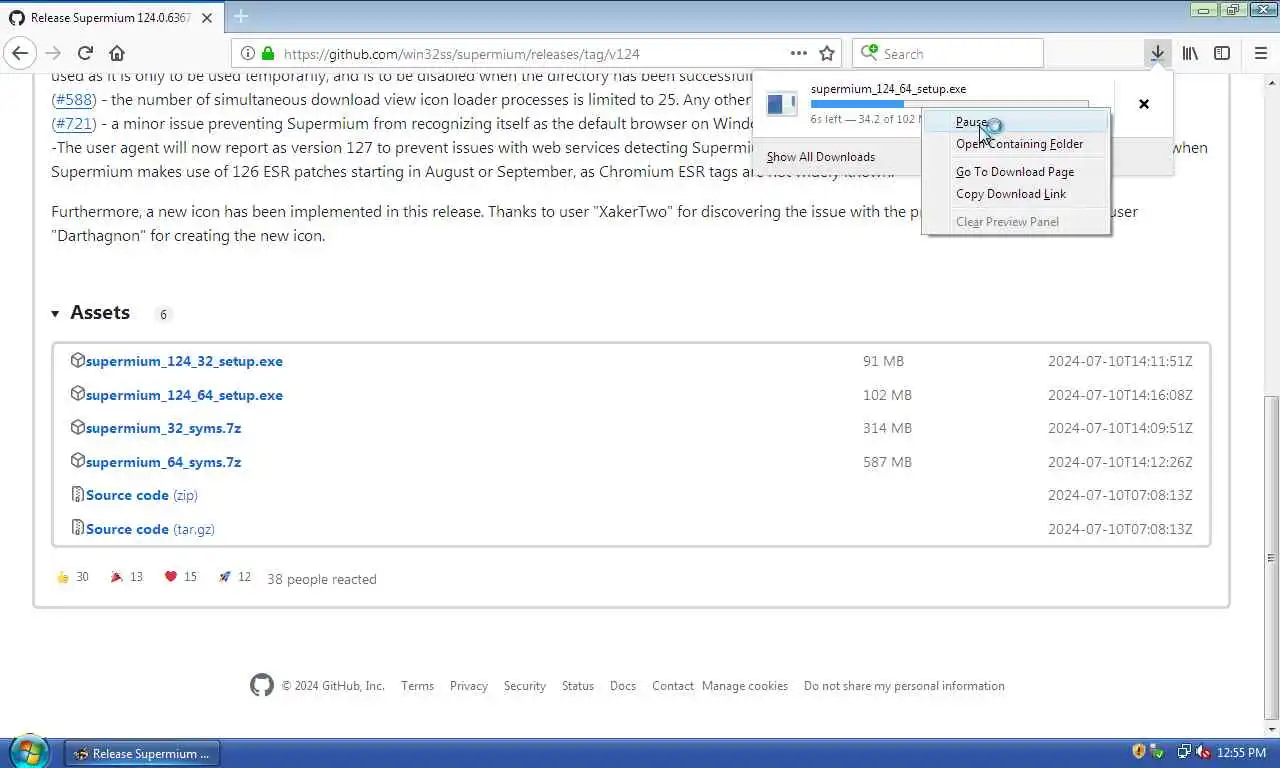Open the Windows Start button
The width and height of the screenshot is (1280, 768).
(x=28, y=752)
